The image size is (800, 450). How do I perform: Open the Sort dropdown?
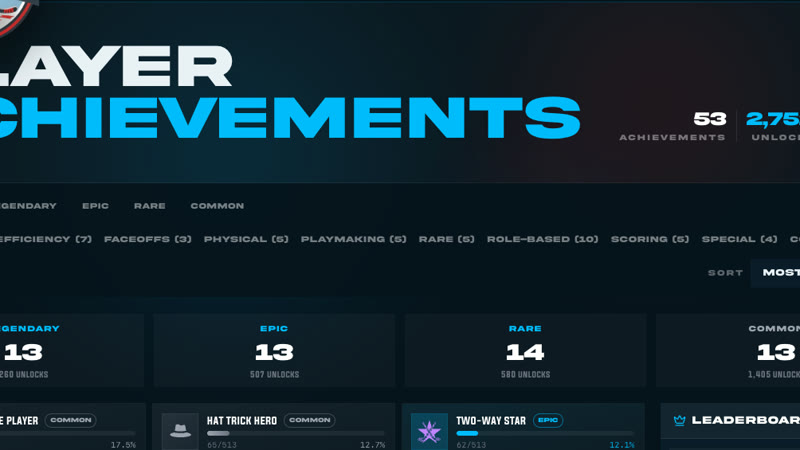point(776,273)
